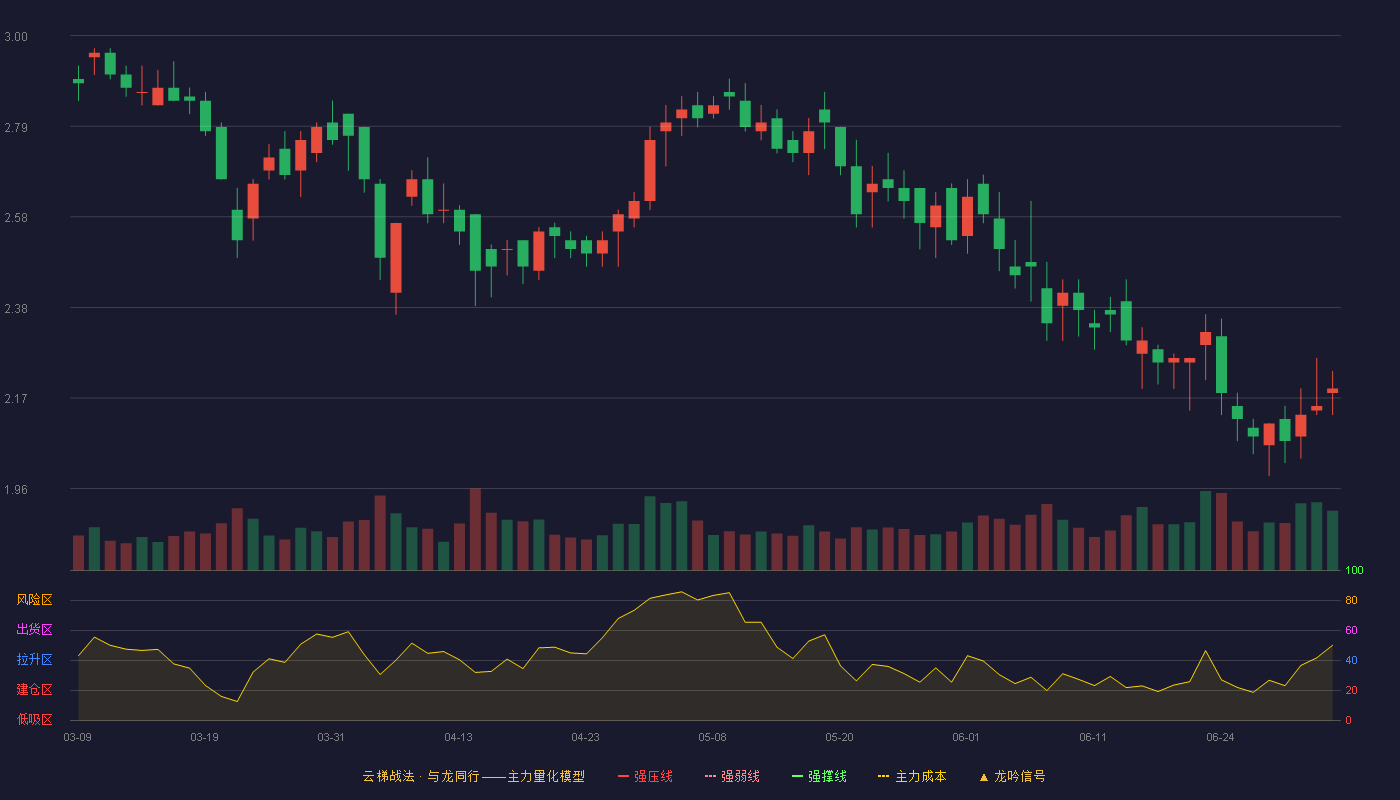Select the first candlestick at 03-09

click(x=78, y=81)
